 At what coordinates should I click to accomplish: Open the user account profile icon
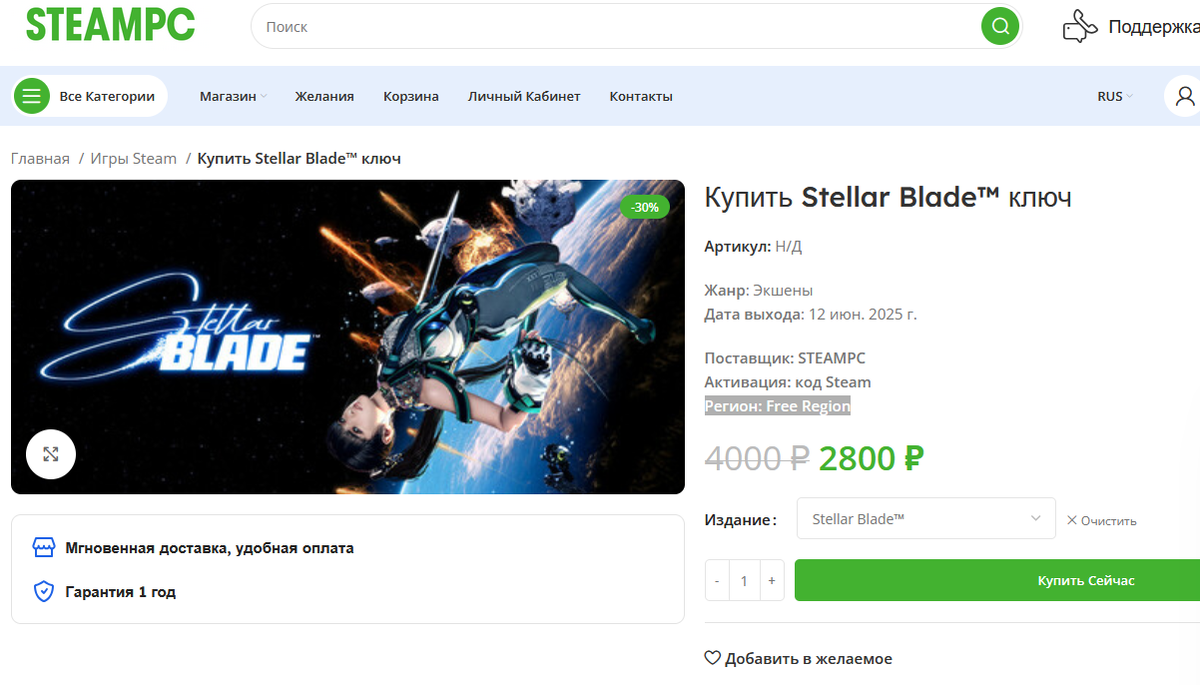[x=1185, y=96]
